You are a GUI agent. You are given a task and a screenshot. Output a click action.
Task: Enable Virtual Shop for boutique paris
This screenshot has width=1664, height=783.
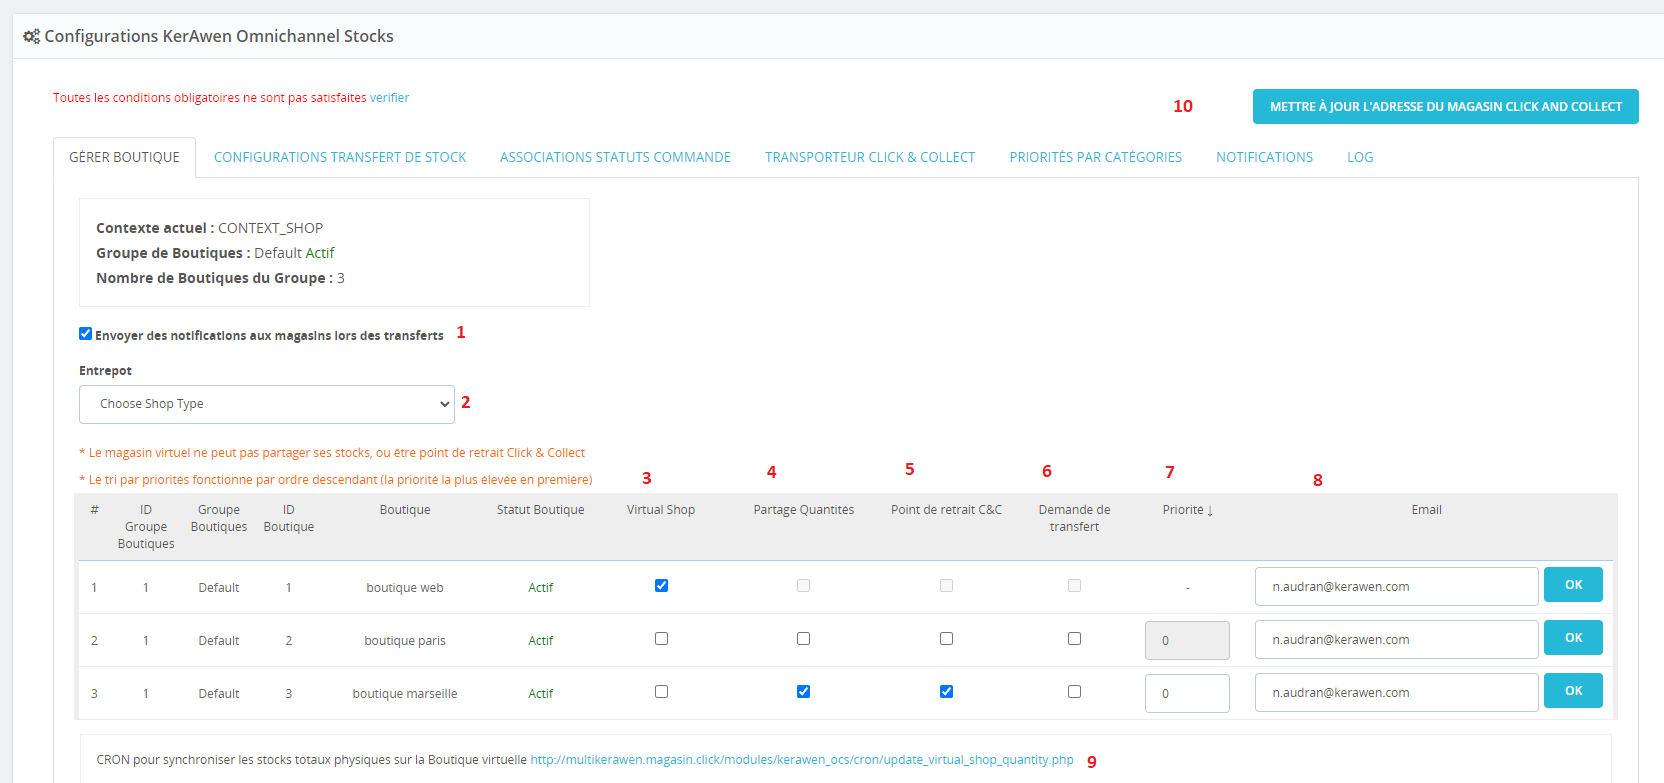[661, 639]
